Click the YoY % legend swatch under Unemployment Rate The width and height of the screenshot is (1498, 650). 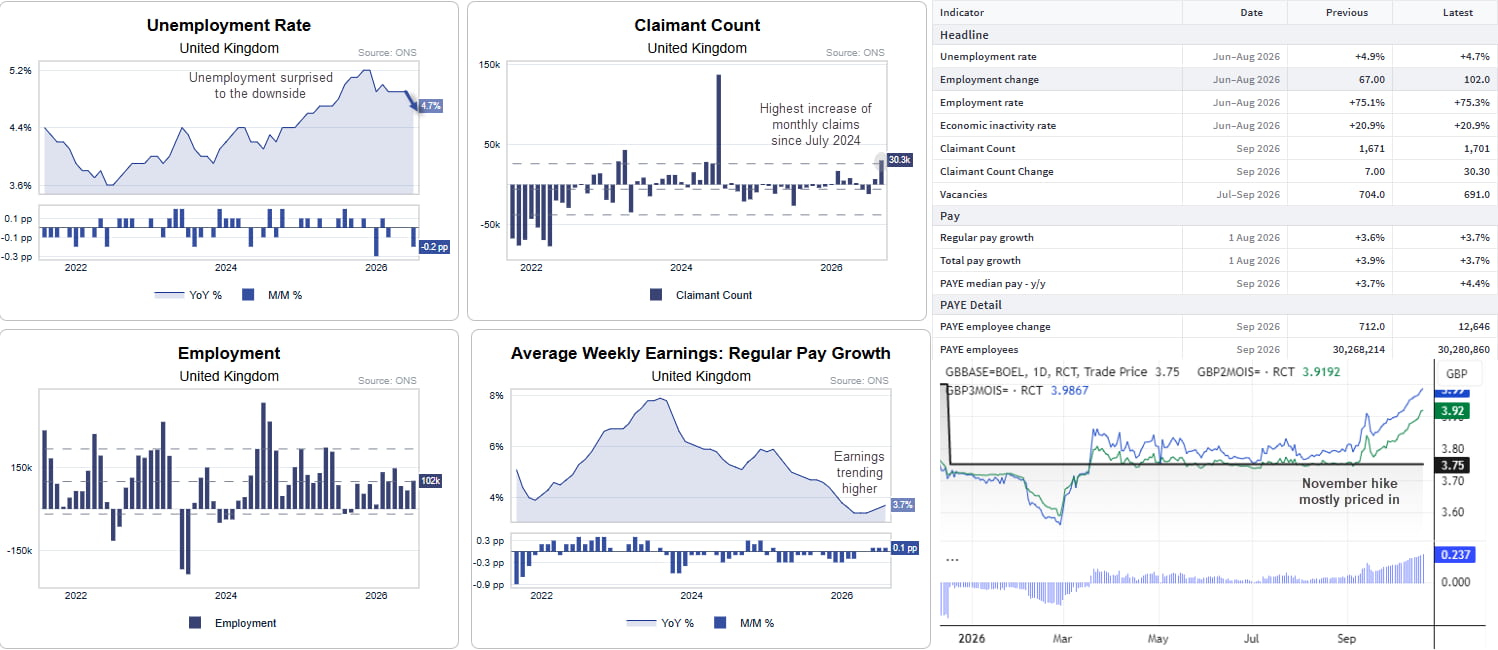pos(168,295)
